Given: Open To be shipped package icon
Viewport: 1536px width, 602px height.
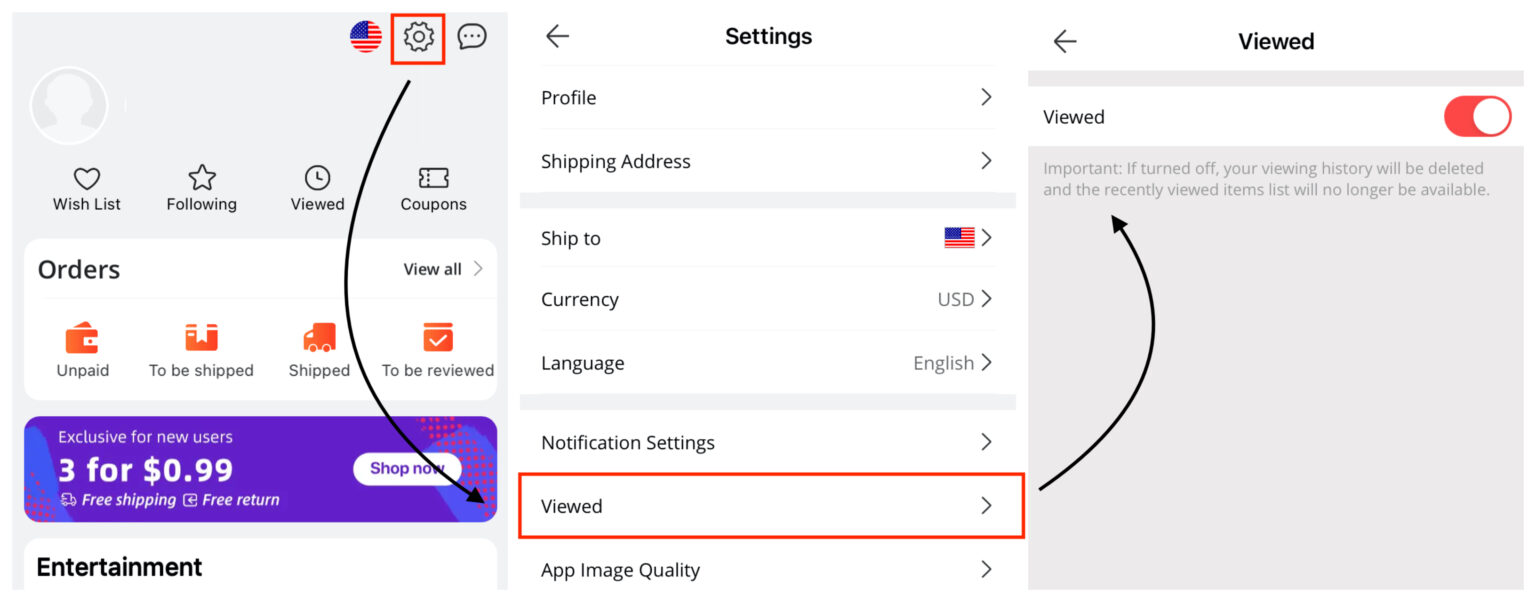Looking at the screenshot, I should pyautogui.click(x=201, y=337).
